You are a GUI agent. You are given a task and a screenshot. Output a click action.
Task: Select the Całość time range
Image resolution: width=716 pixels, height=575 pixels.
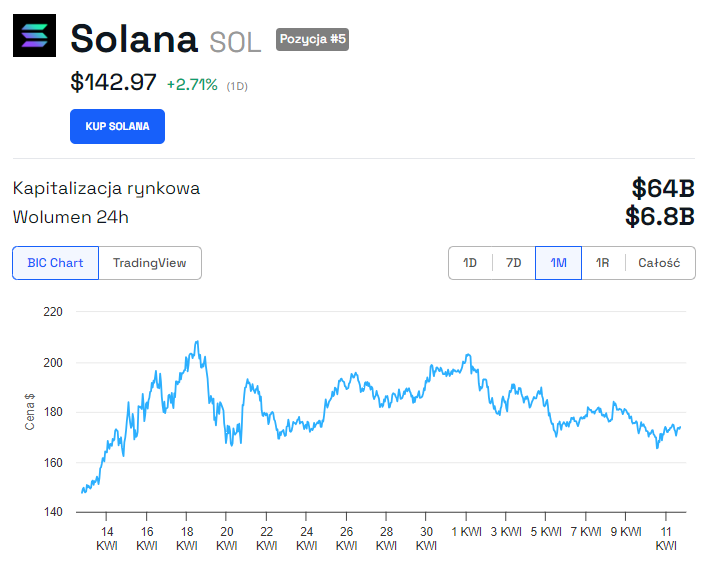point(659,263)
